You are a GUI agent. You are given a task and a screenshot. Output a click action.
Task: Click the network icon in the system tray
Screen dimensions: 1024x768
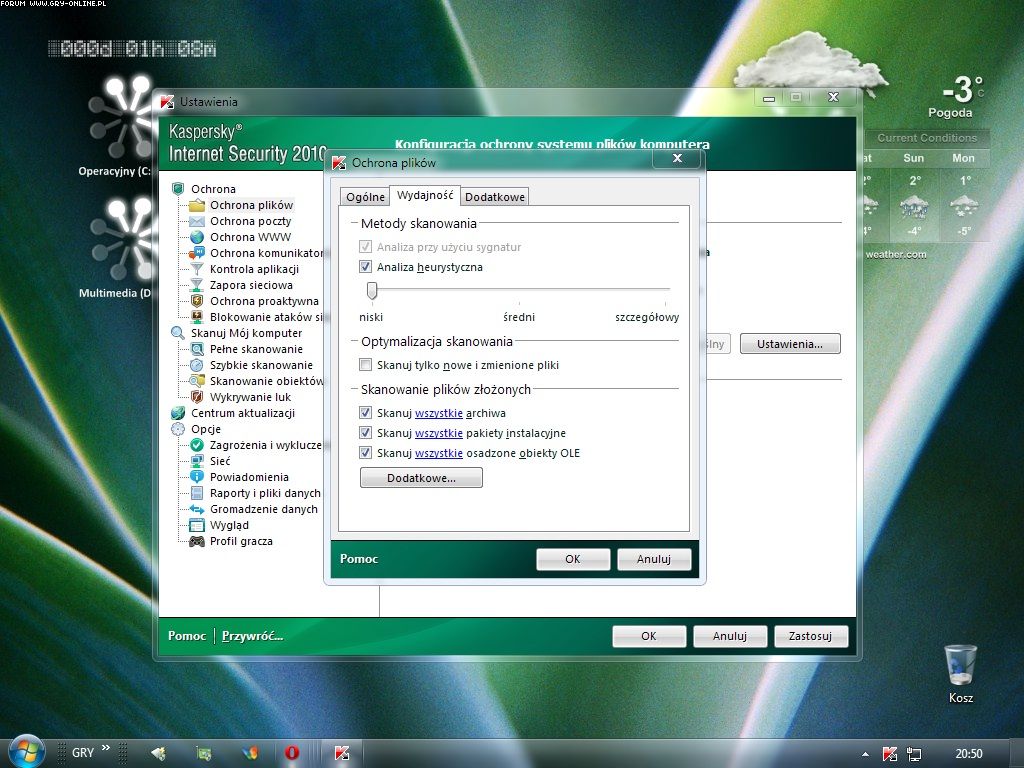click(914, 754)
